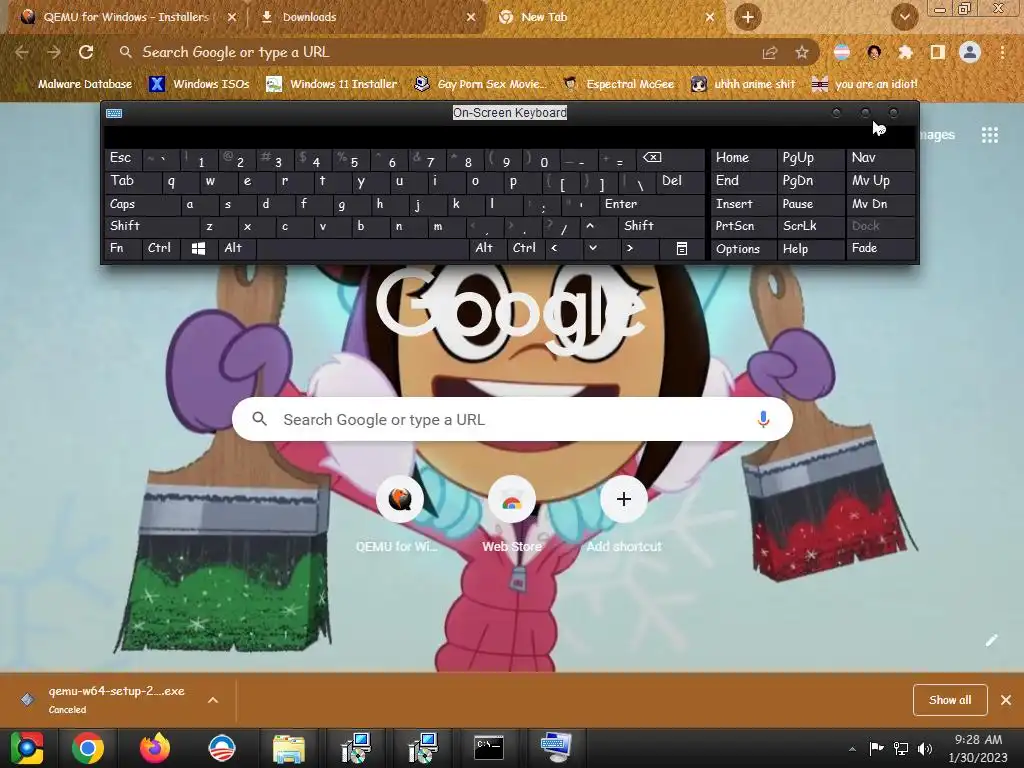Toggle the Nav key on On-Screen Keyboard

point(881,158)
